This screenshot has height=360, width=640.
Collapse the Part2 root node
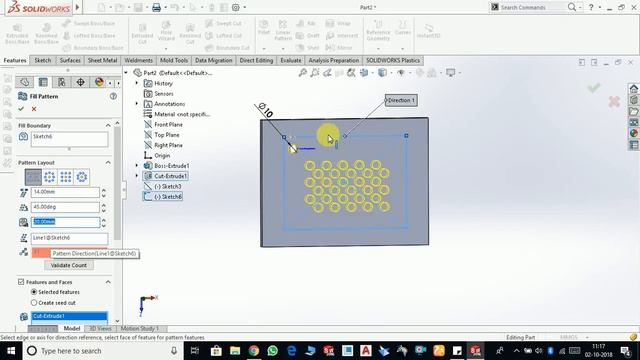[x=127, y=73]
